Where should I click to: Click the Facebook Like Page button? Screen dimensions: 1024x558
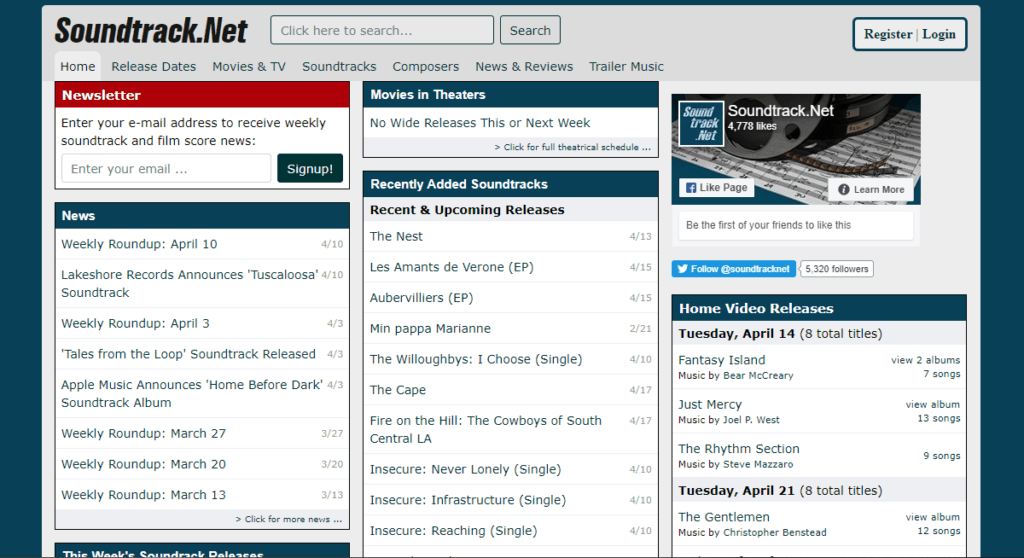coord(716,188)
